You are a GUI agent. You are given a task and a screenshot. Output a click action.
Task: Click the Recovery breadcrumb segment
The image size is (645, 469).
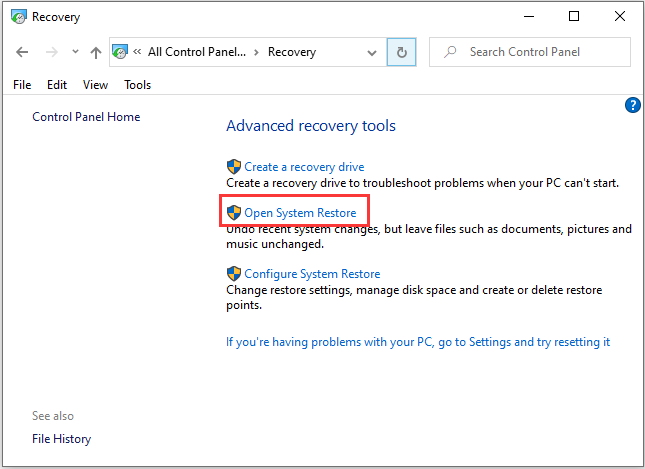tap(292, 52)
